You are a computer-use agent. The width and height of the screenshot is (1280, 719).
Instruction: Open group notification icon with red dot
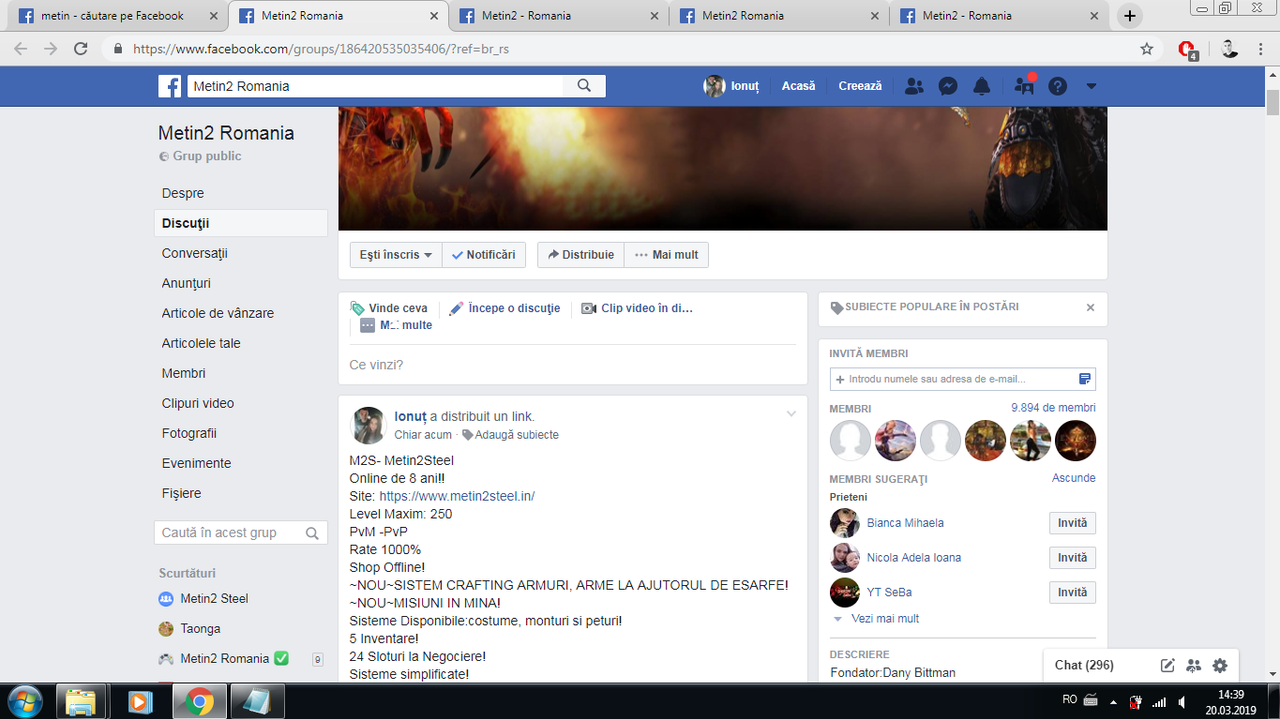click(1024, 85)
